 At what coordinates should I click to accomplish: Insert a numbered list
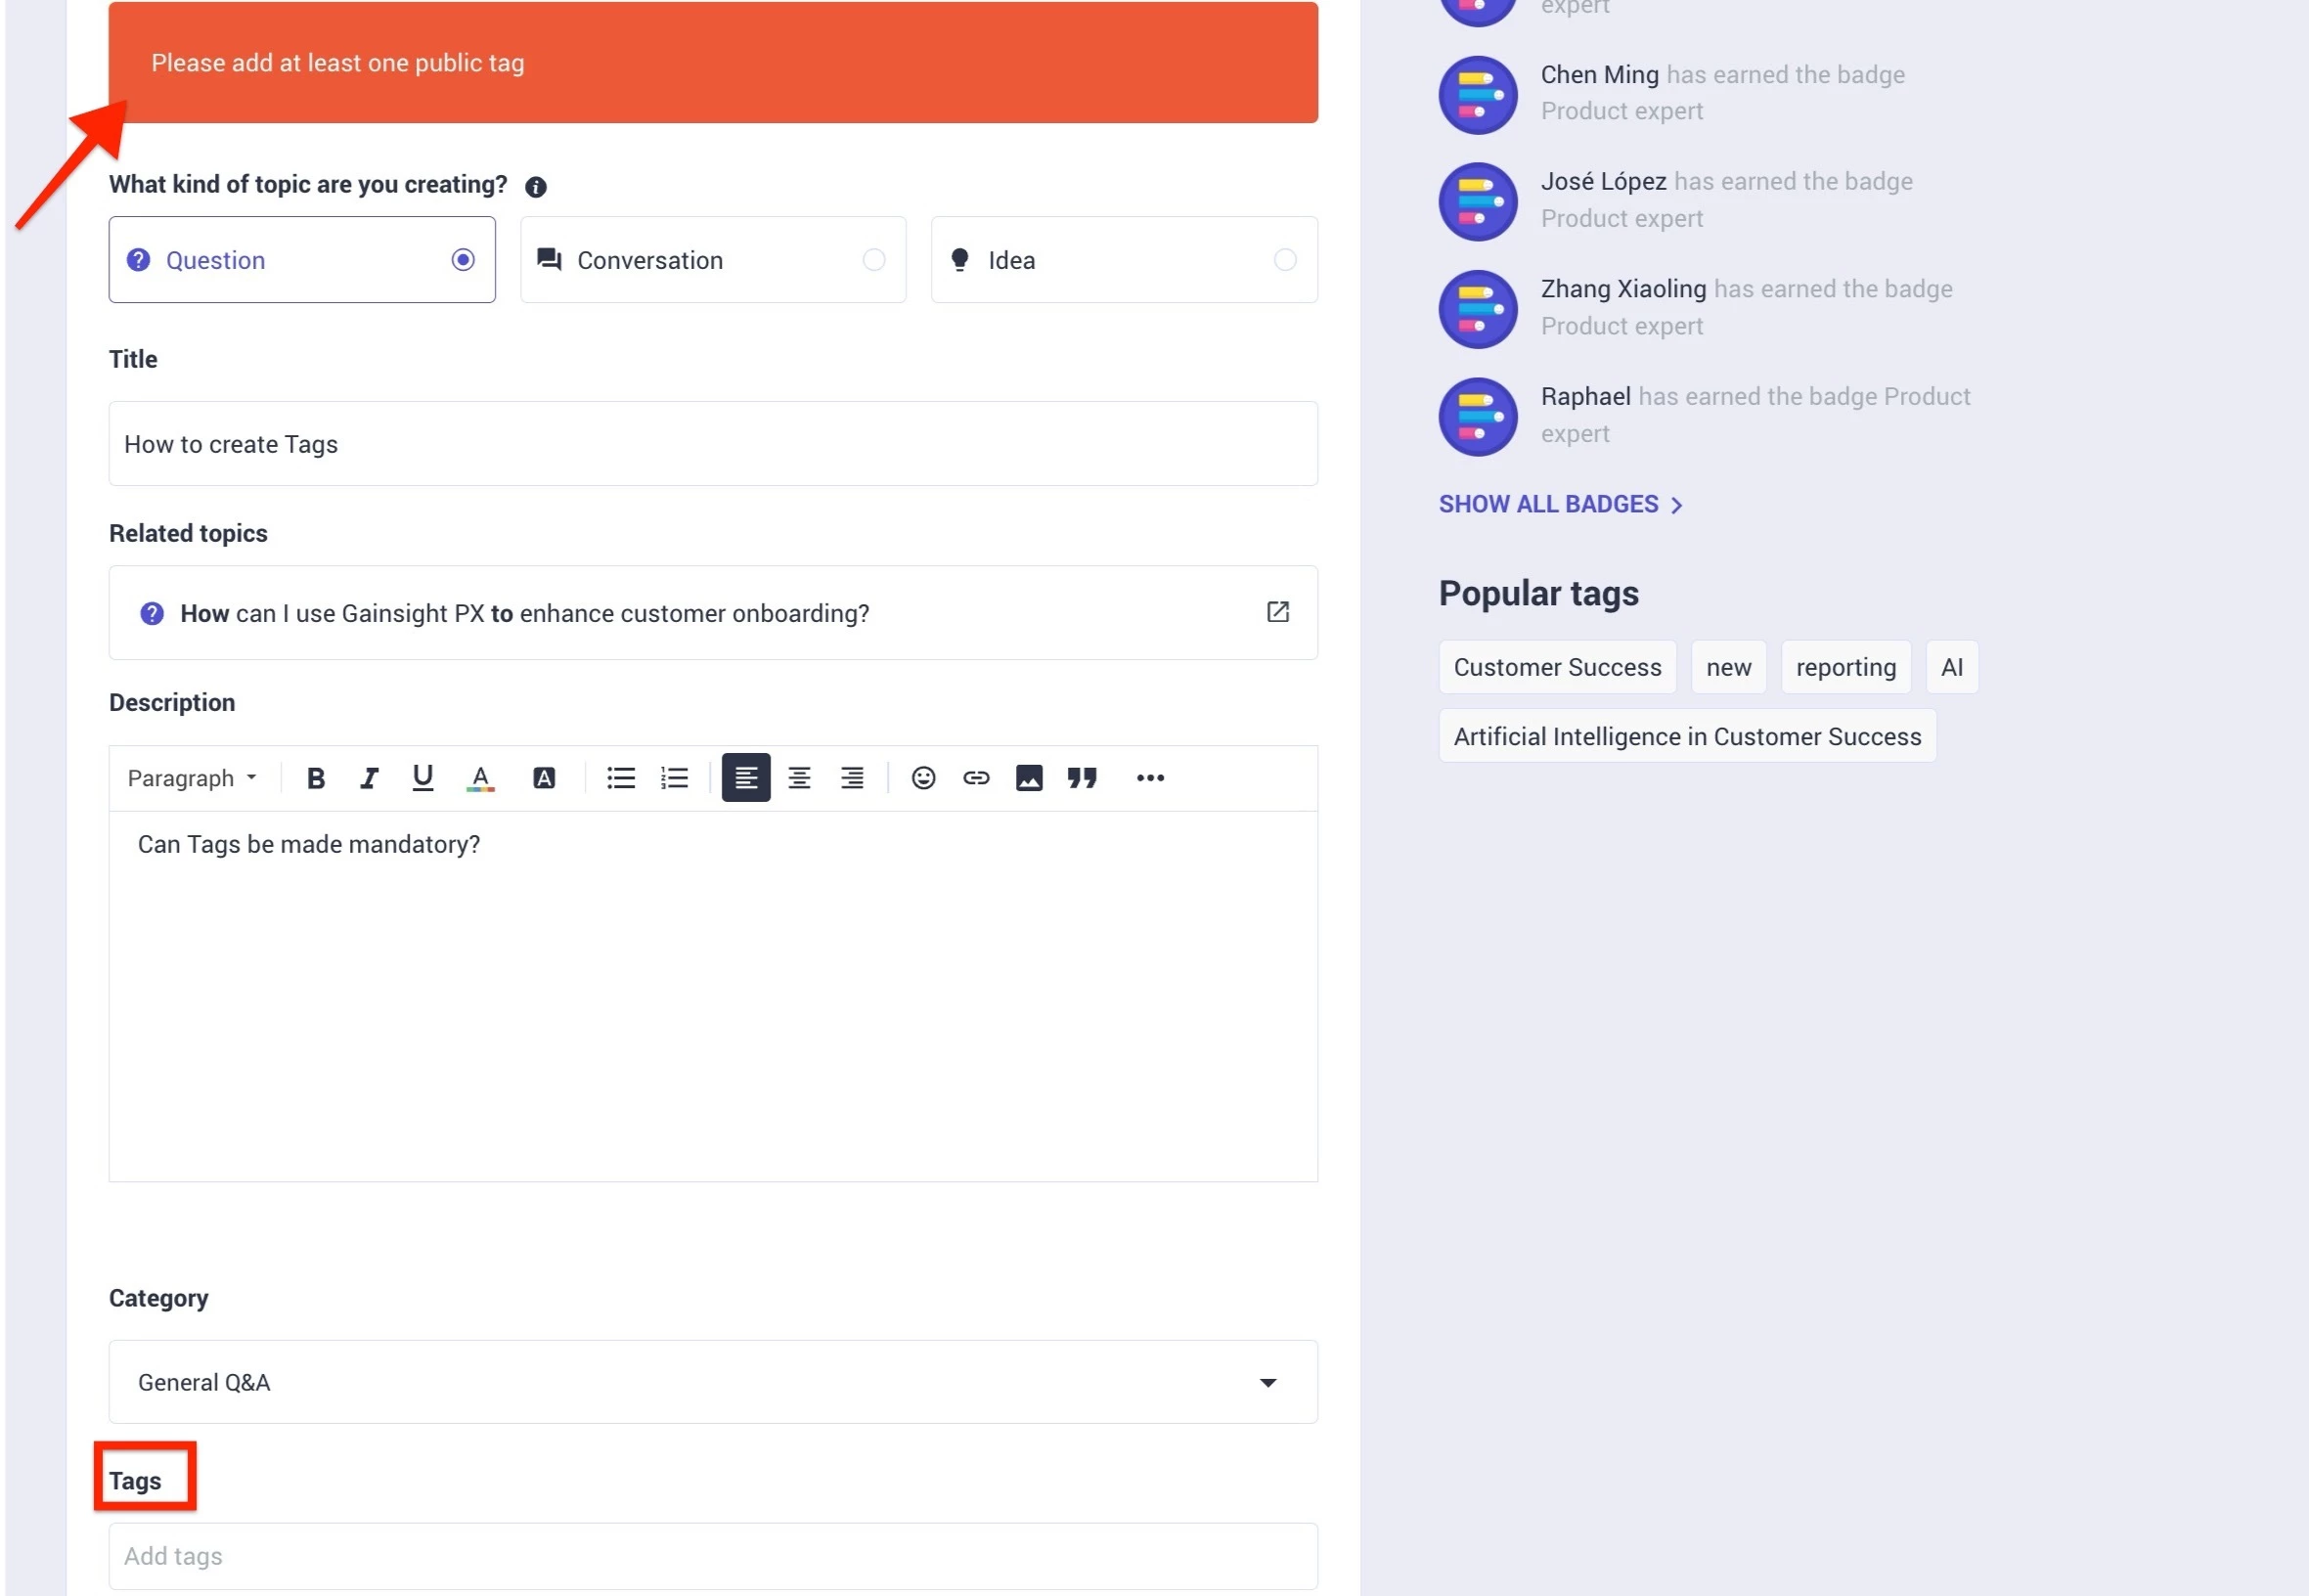coord(674,778)
